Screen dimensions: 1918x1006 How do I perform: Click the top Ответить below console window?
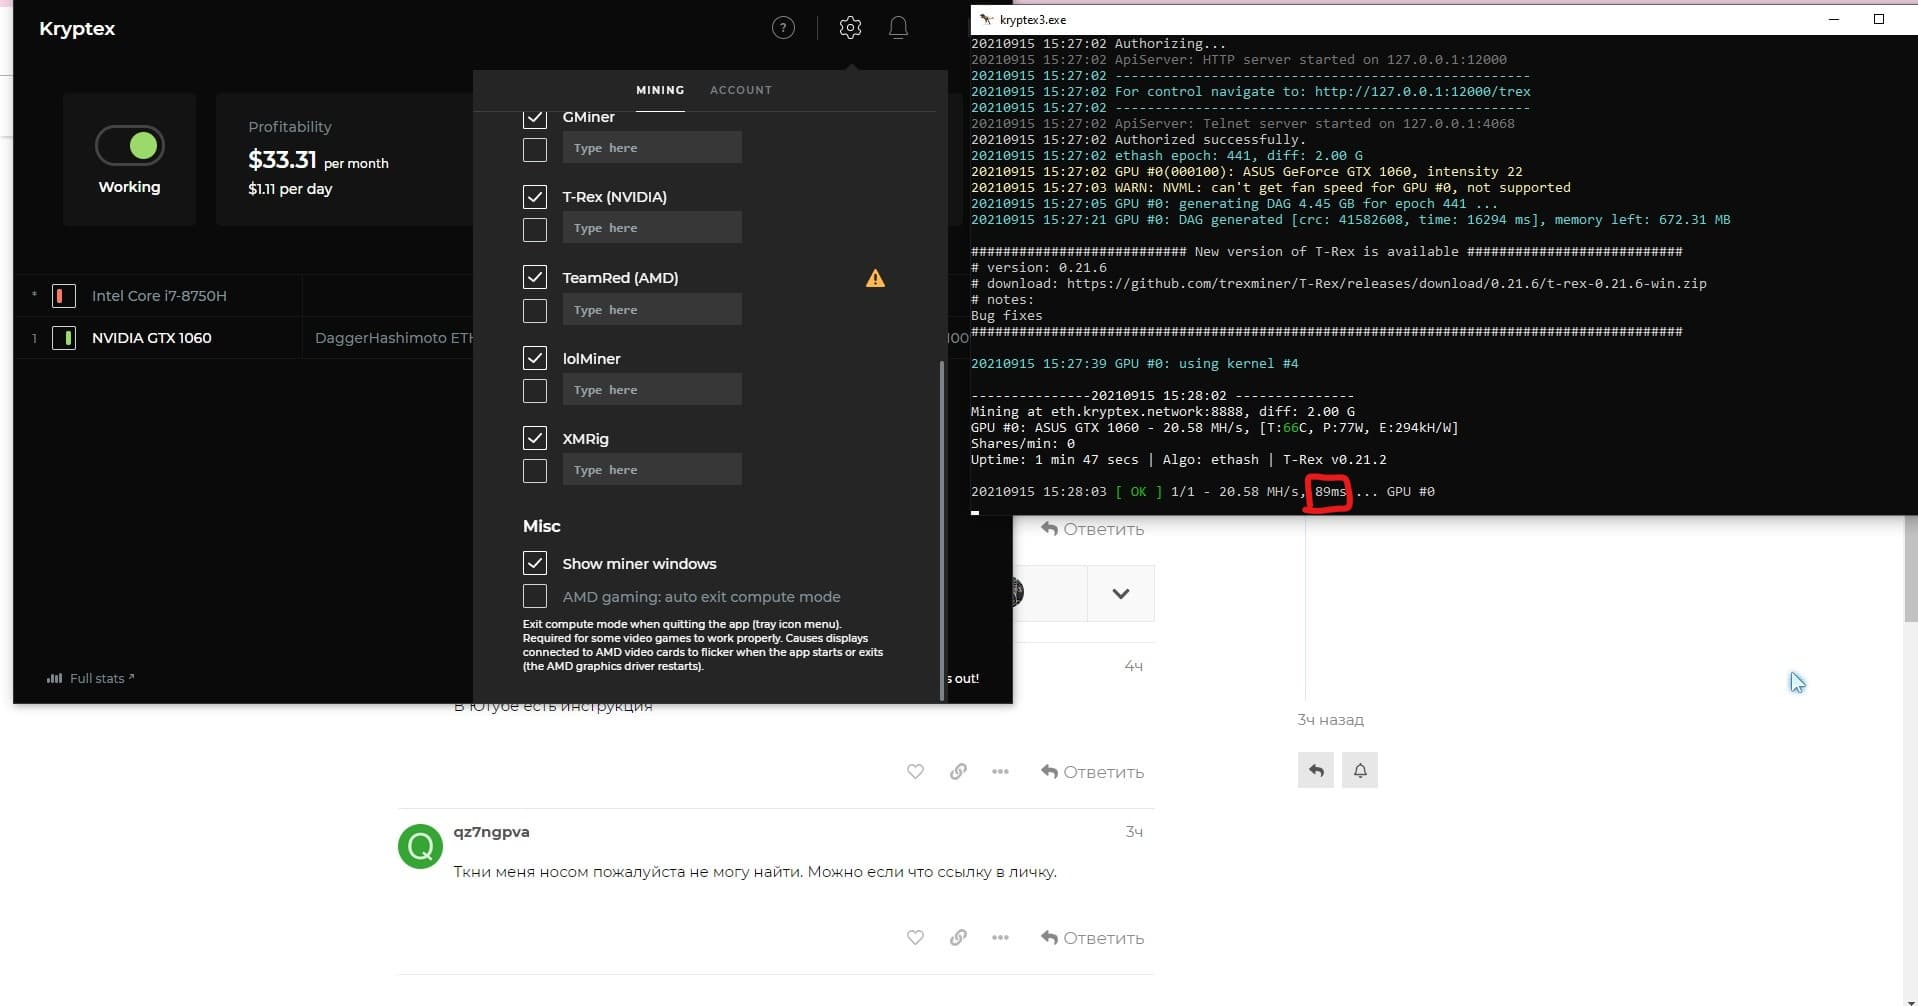pyautogui.click(x=1092, y=529)
